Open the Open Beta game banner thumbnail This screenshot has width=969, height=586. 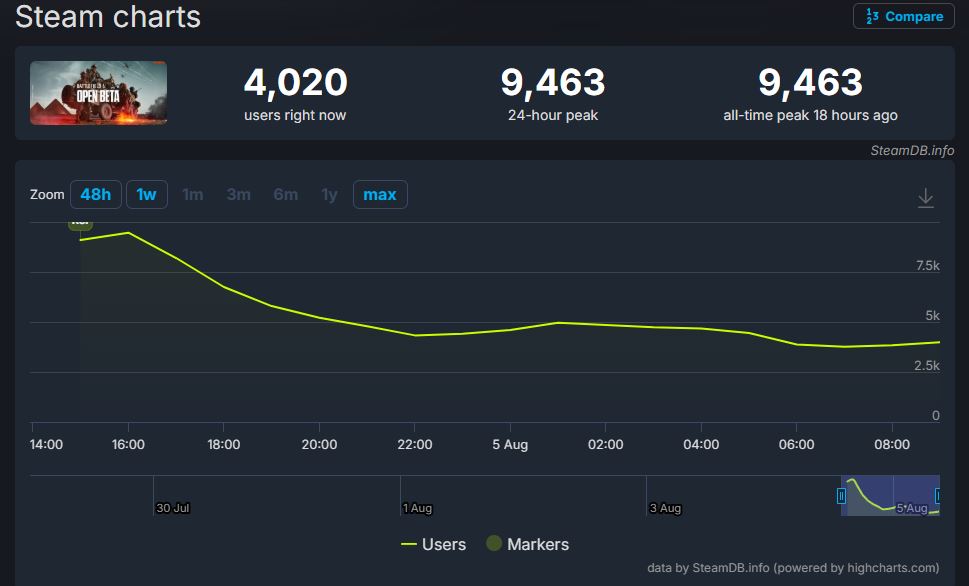(98, 93)
